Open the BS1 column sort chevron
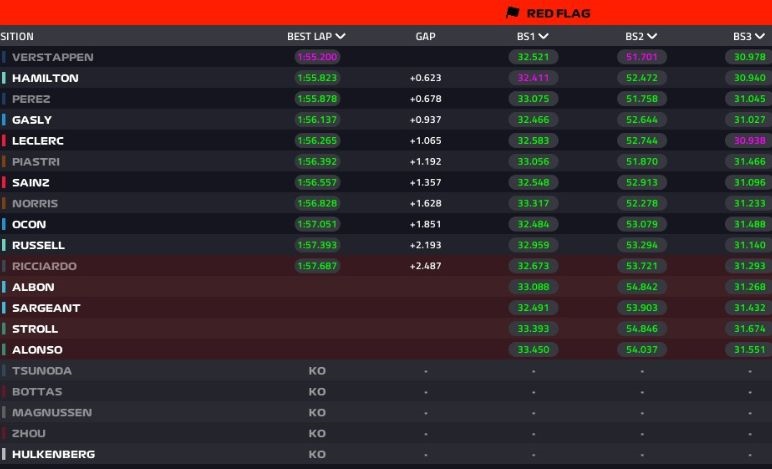This screenshot has height=469, width=772. pyautogui.click(x=544, y=37)
